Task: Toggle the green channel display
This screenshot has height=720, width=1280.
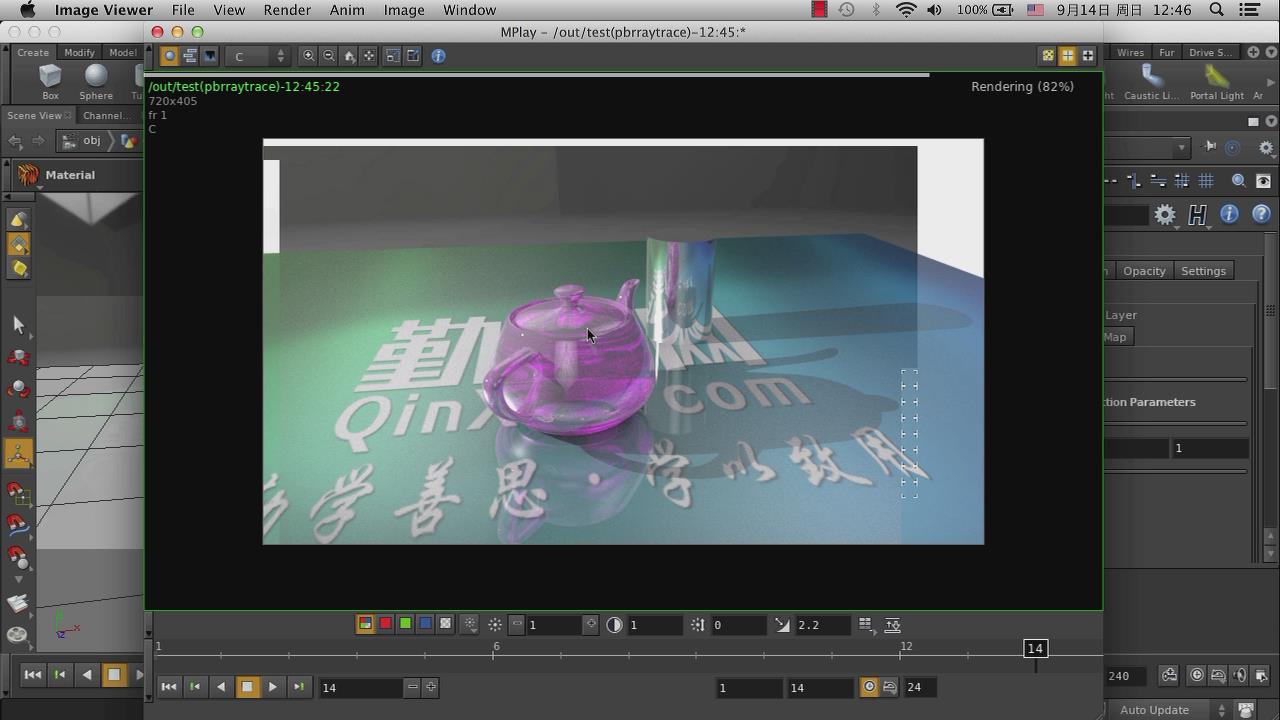Action: point(405,624)
